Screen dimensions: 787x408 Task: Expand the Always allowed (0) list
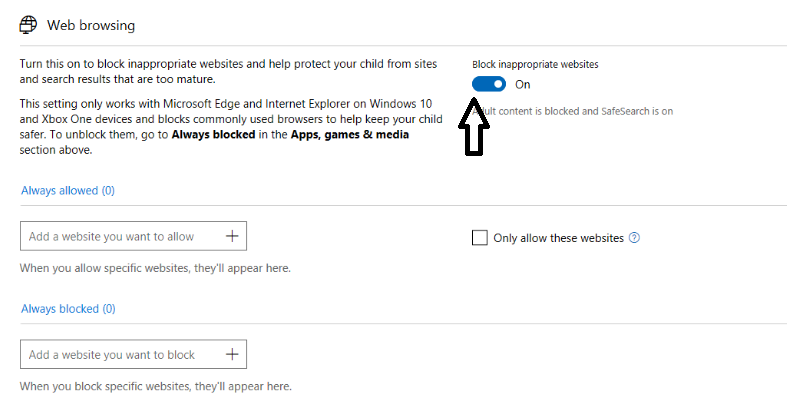[x=68, y=190]
